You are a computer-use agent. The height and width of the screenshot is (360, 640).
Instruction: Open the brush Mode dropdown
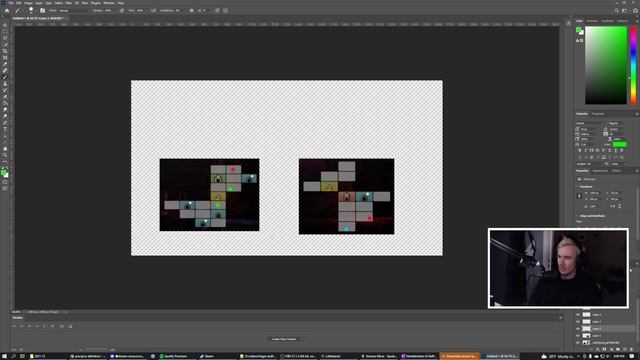pos(73,11)
